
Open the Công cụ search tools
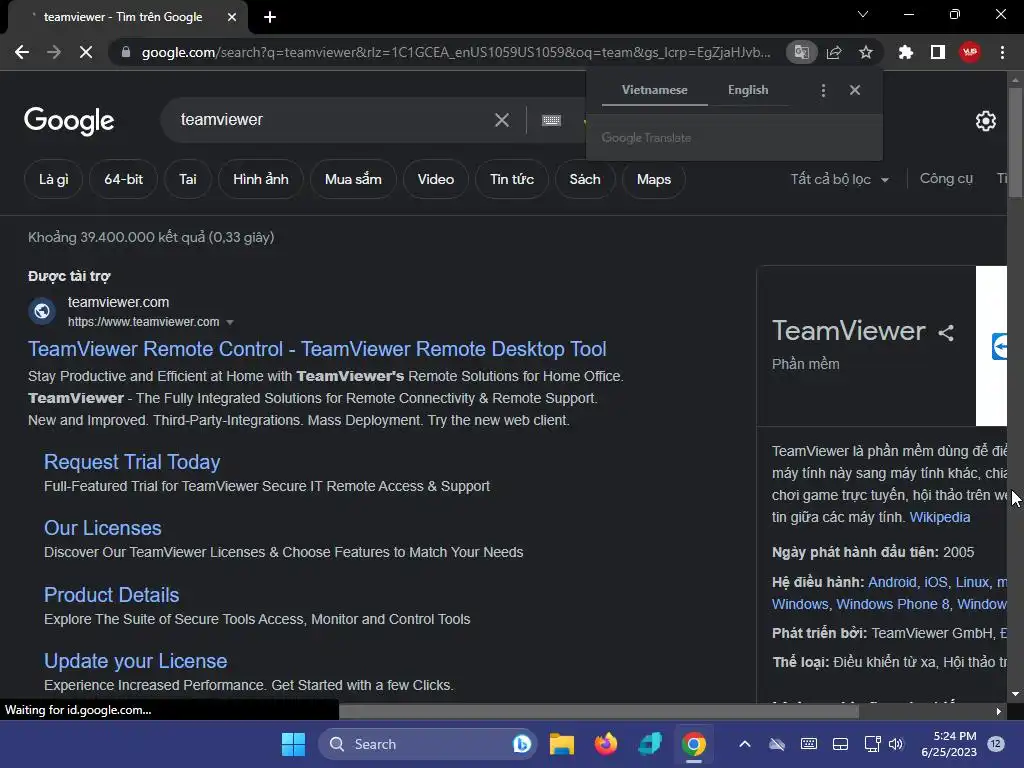click(946, 178)
